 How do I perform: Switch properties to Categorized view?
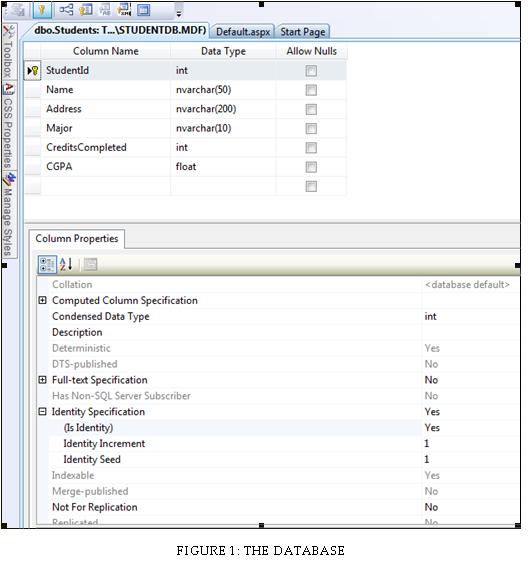pos(47,265)
